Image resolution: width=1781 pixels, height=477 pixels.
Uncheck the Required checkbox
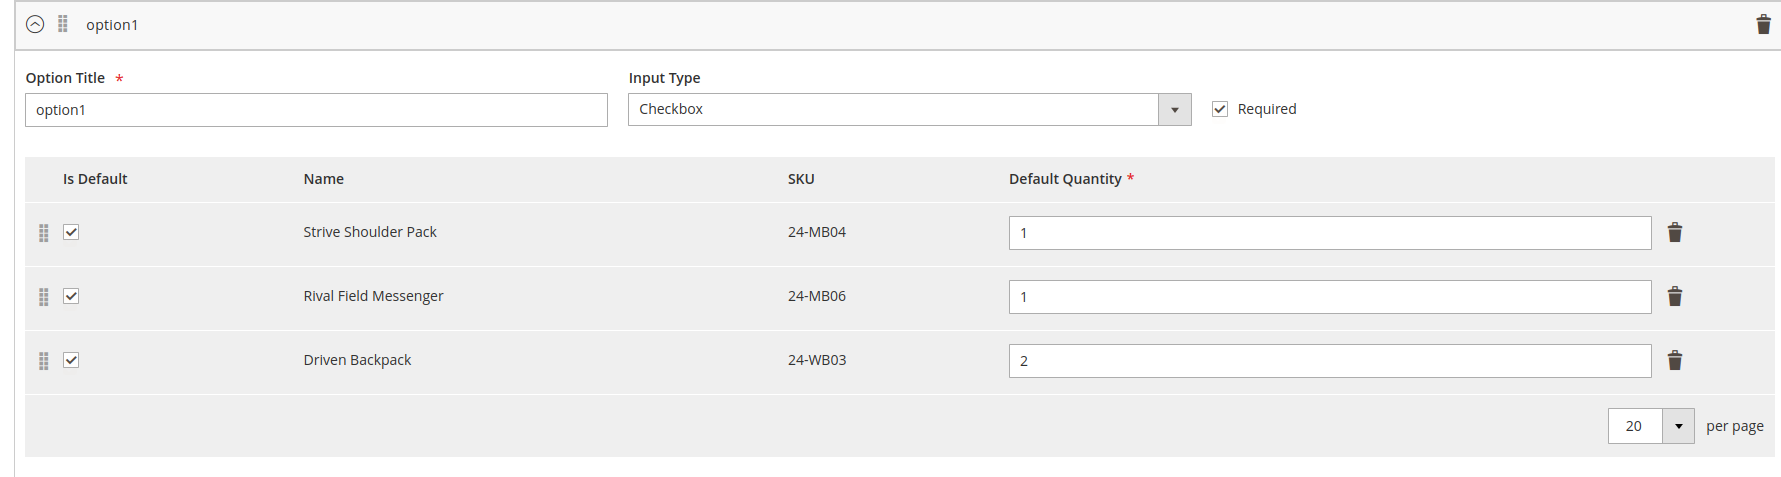1220,109
